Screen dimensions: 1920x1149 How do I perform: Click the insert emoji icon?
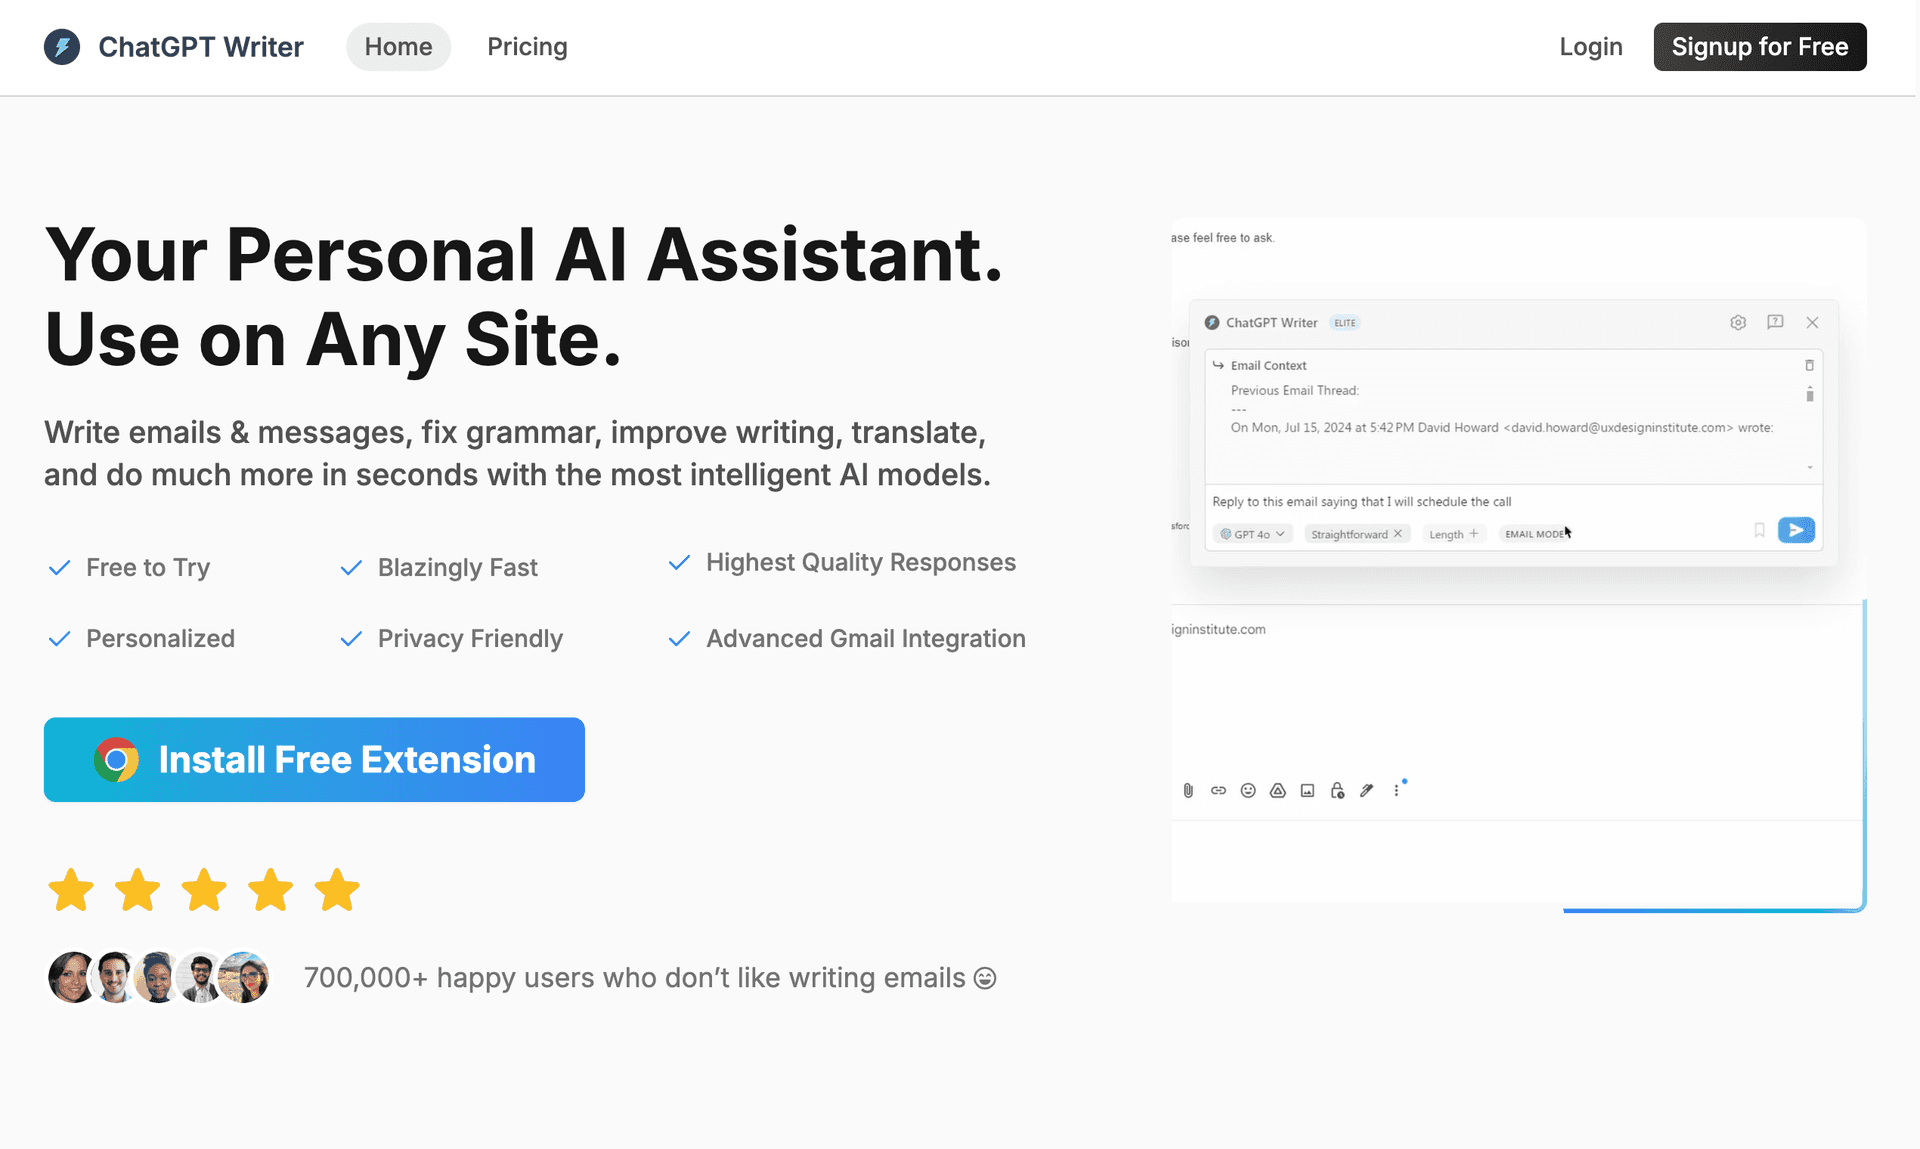[1248, 790]
